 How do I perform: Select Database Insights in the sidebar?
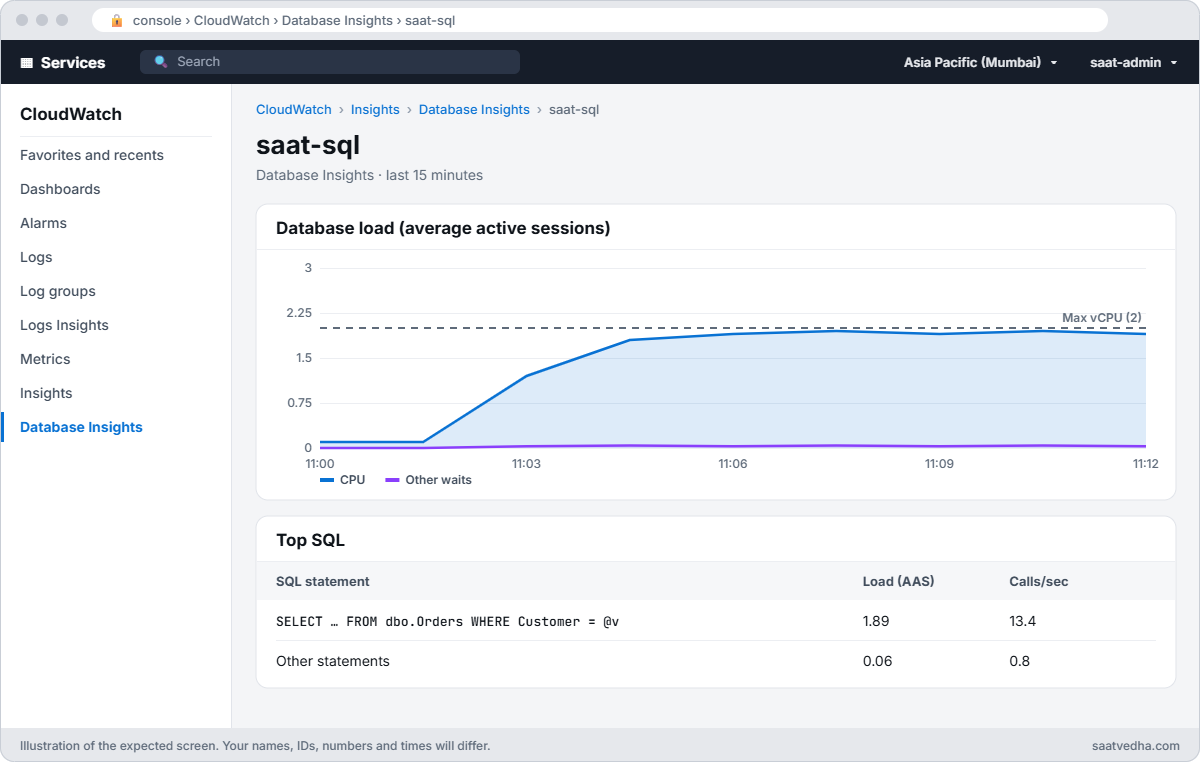click(81, 427)
